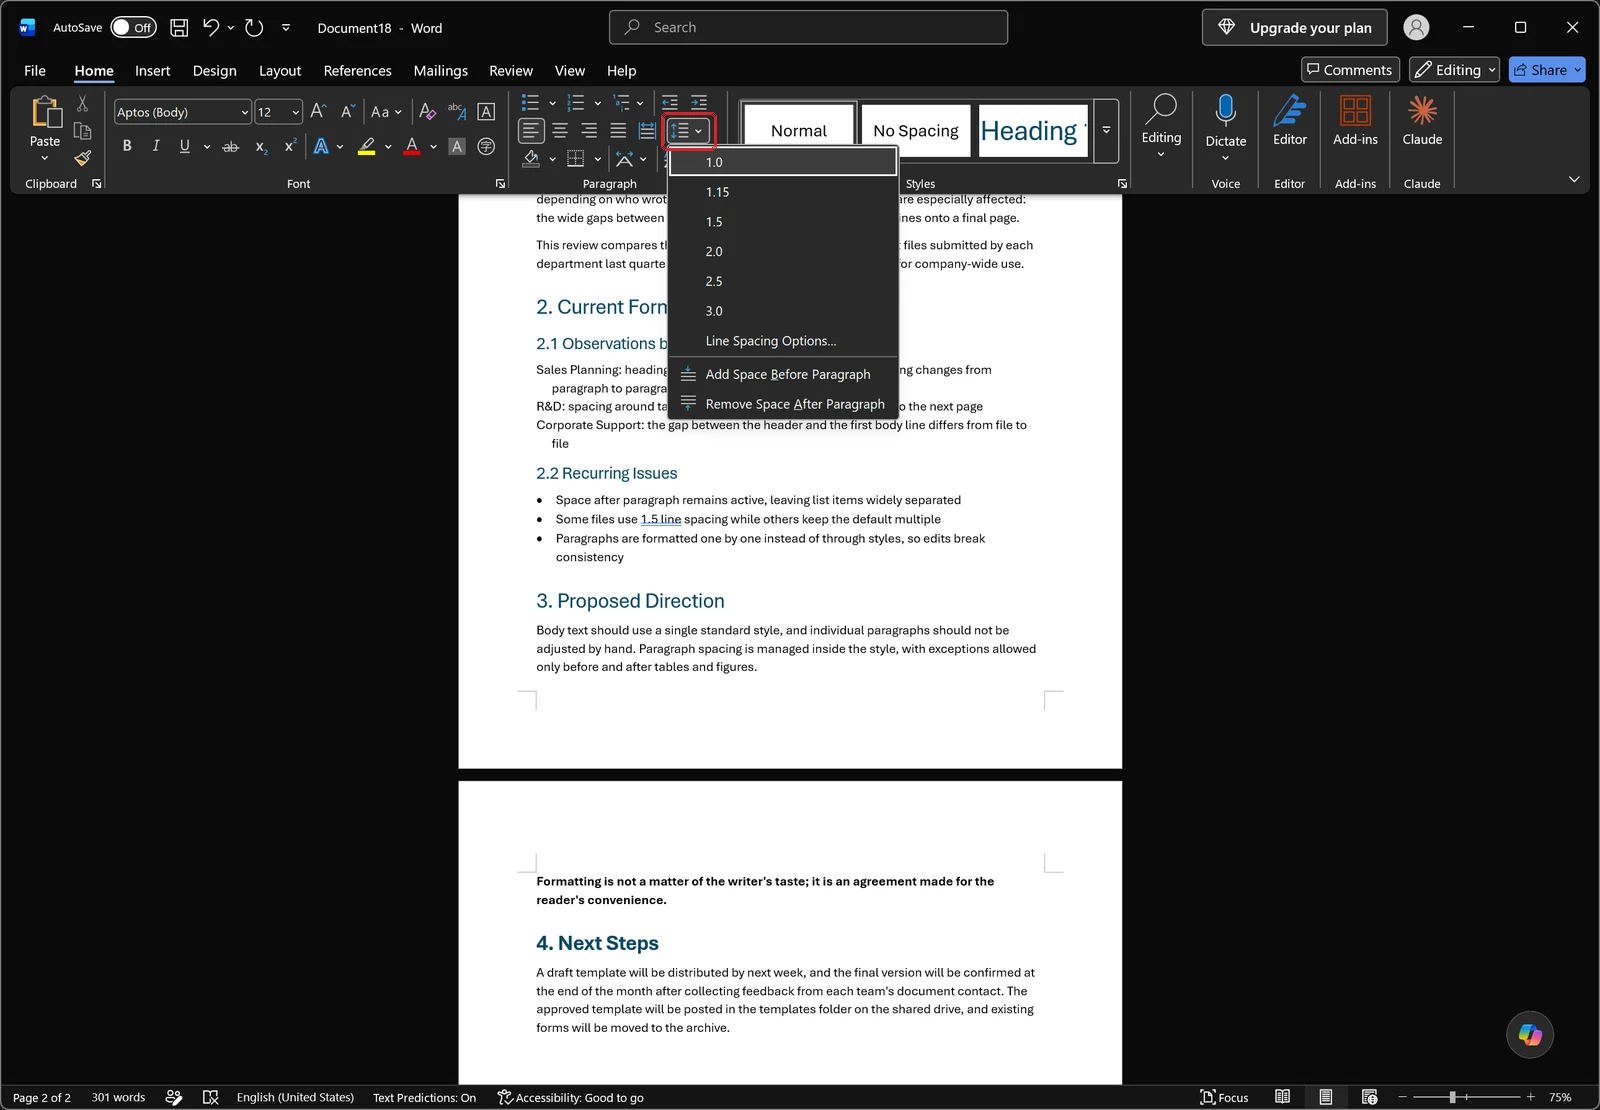The image size is (1600, 1110).
Task: Decrease font size with smaller A icon
Action: 347,112
